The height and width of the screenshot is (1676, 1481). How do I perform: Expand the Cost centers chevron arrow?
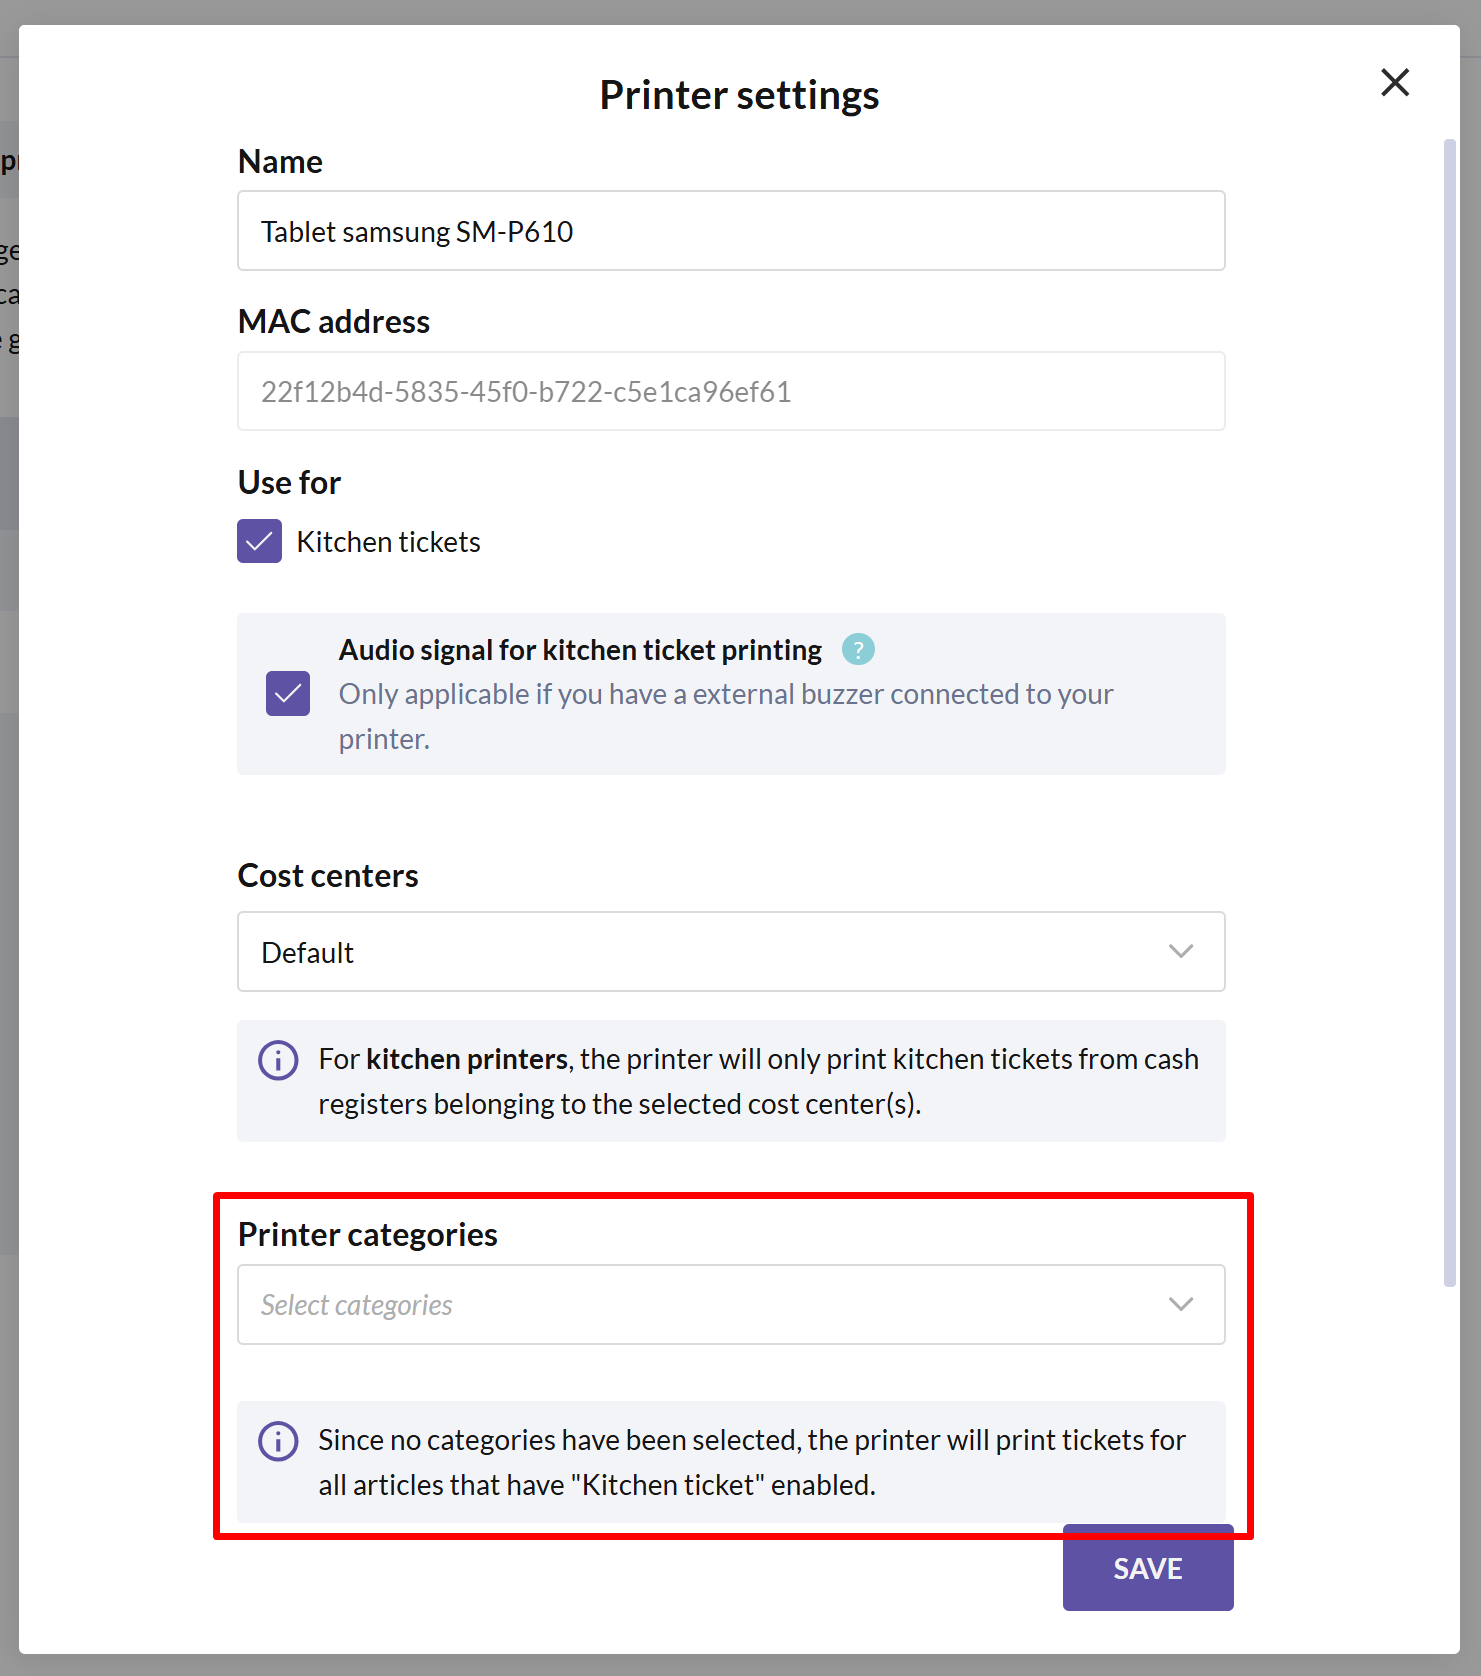coord(1181,951)
